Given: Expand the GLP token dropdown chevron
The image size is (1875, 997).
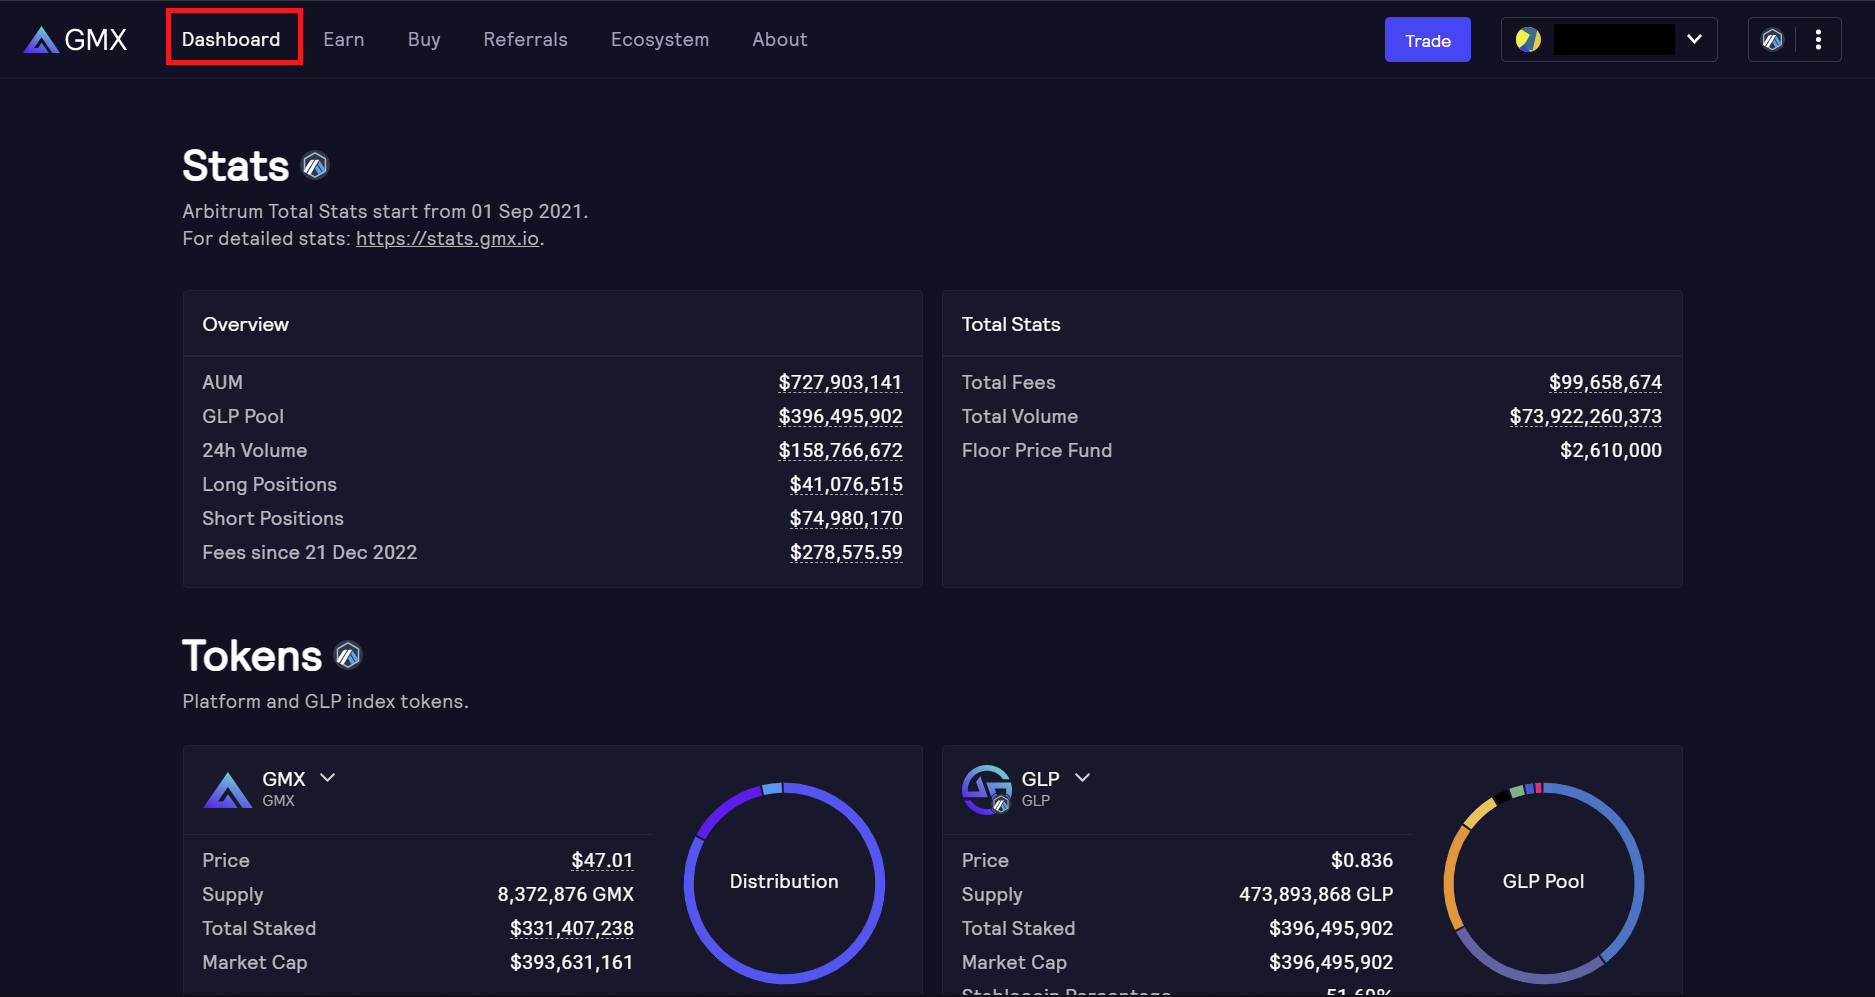Looking at the screenshot, I should 1082,778.
